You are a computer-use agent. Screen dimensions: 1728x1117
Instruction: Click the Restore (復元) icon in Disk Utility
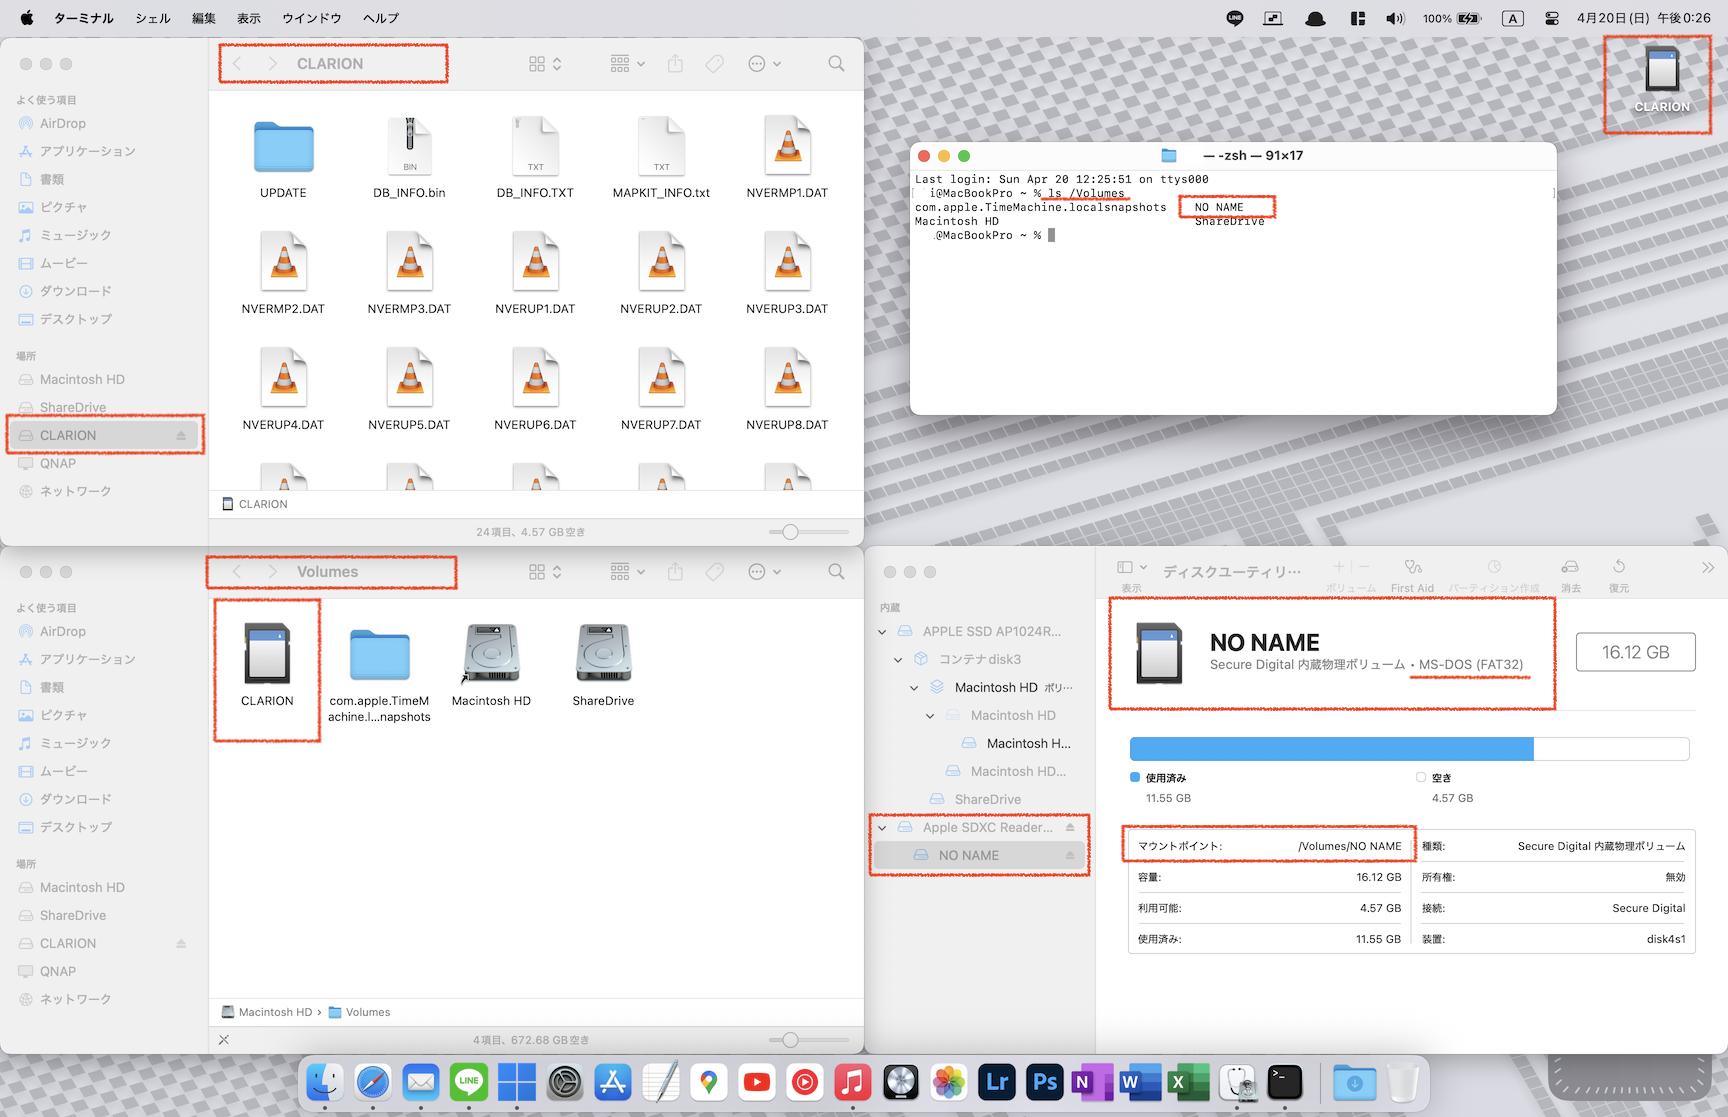point(1619,568)
